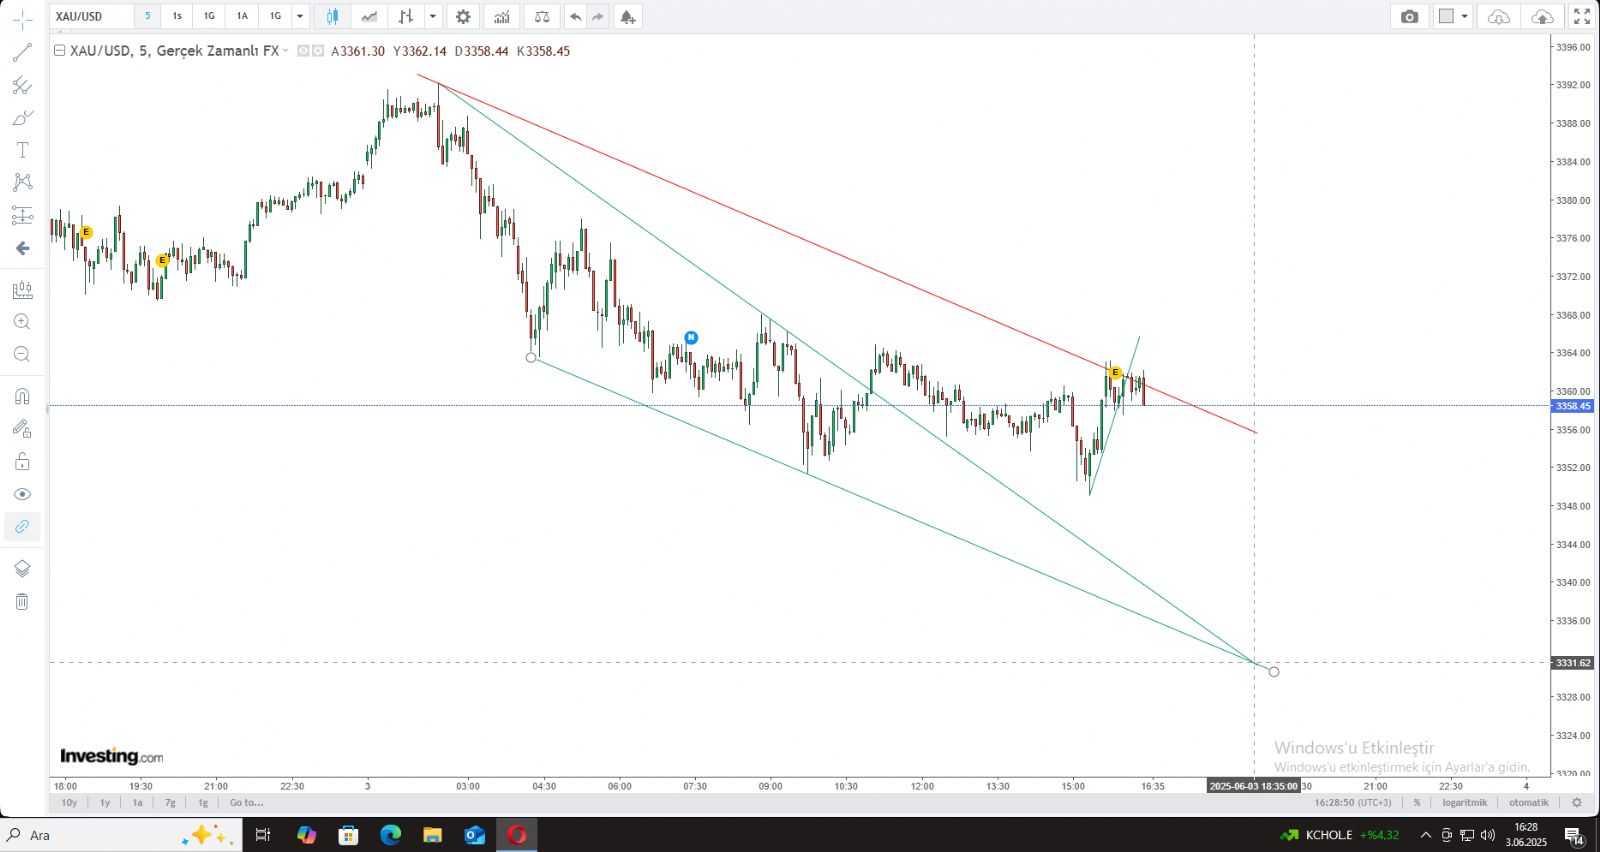This screenshot has width=1600, height=852.
Task: Click the zoom out magnifier
Action: pos(22,354)
